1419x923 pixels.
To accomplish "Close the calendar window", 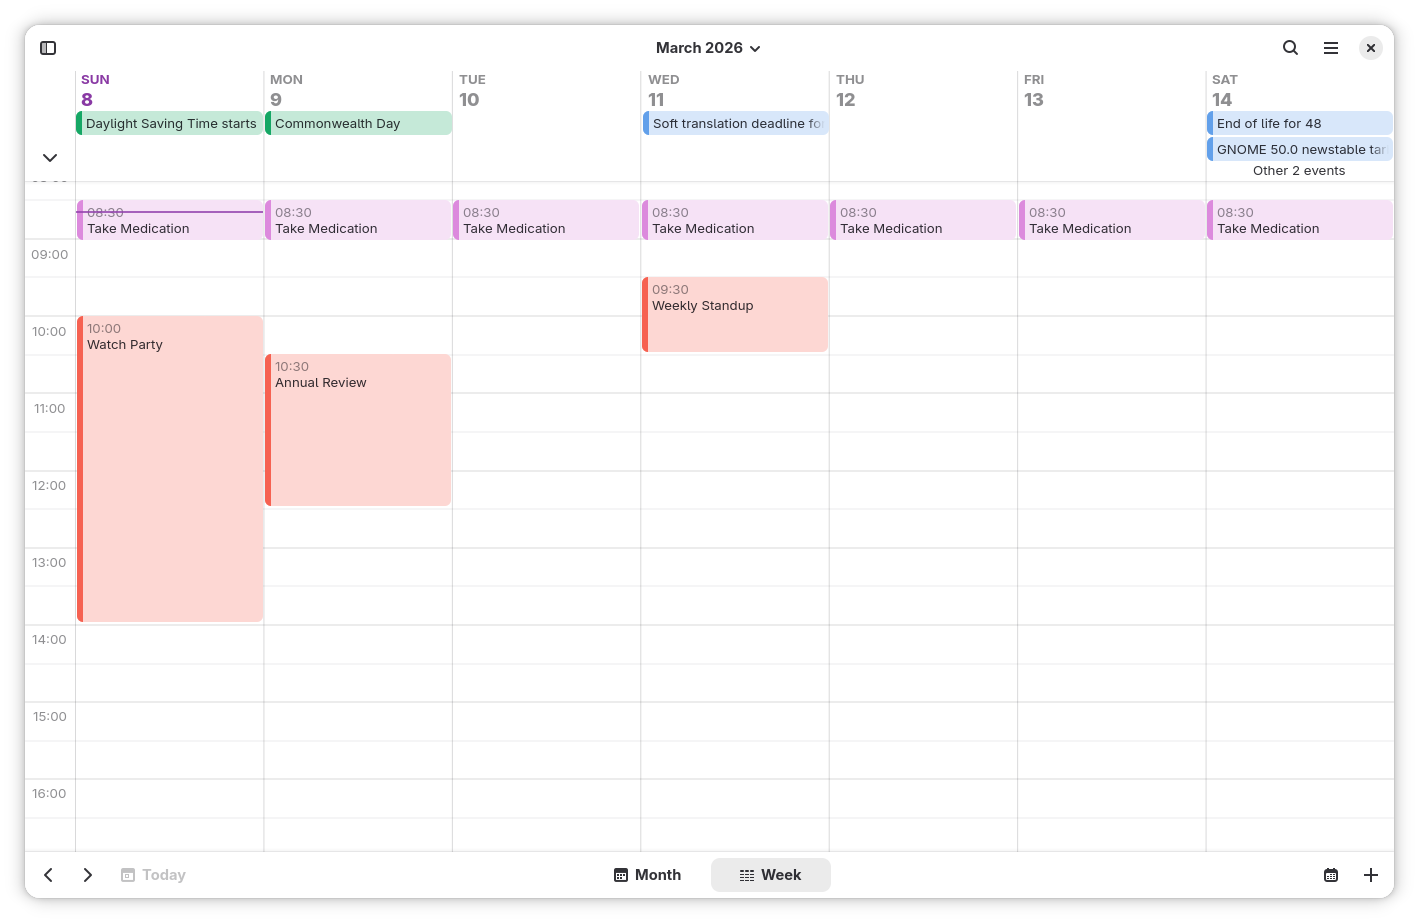I will coord(1370,48).
